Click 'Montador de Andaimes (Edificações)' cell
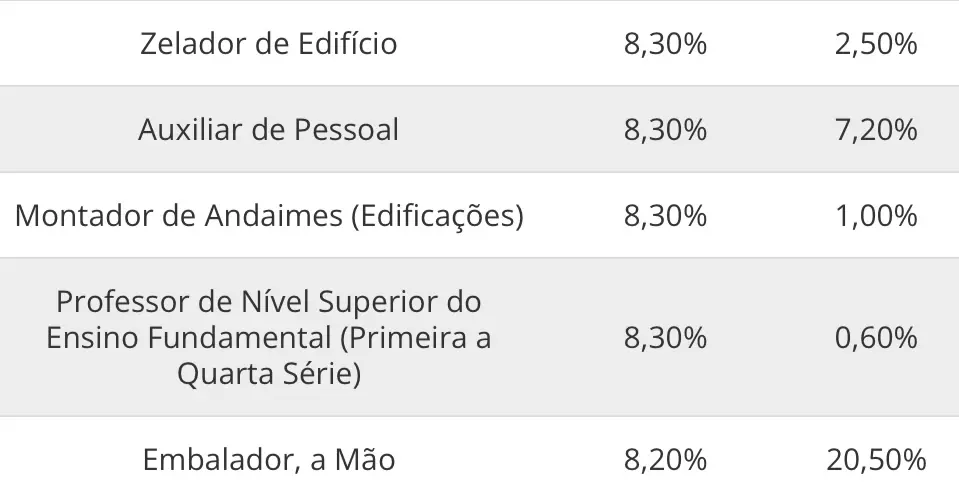 pyautogui.click(x=269, y=216)
